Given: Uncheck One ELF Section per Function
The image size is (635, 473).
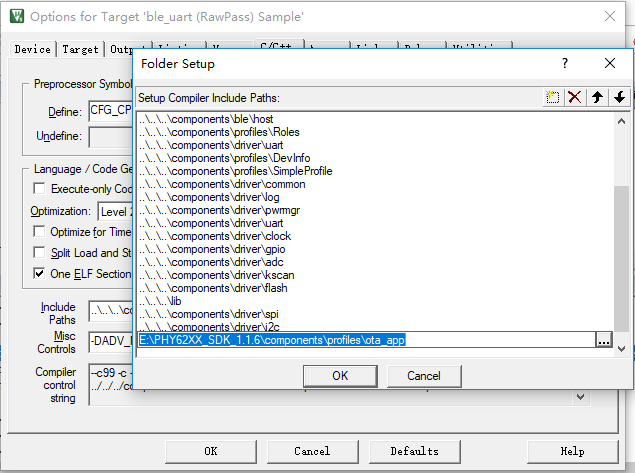Looking at the screenshot, I should coord(40,273).
